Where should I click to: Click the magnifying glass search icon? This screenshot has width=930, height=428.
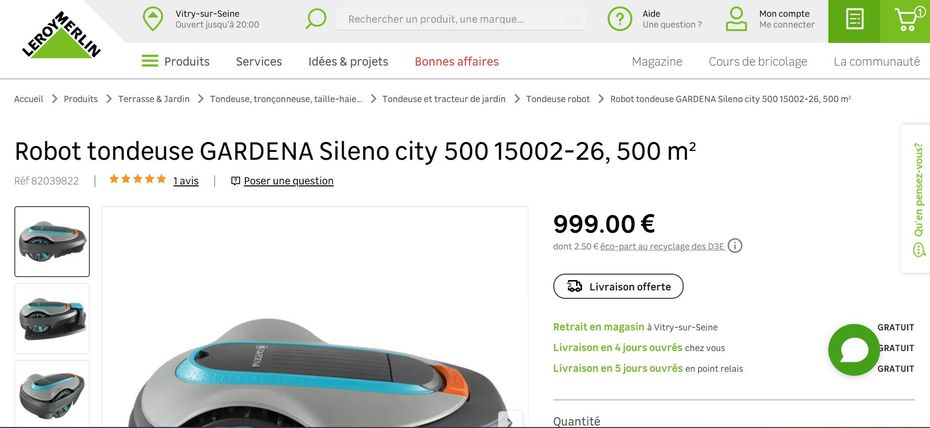316,19
